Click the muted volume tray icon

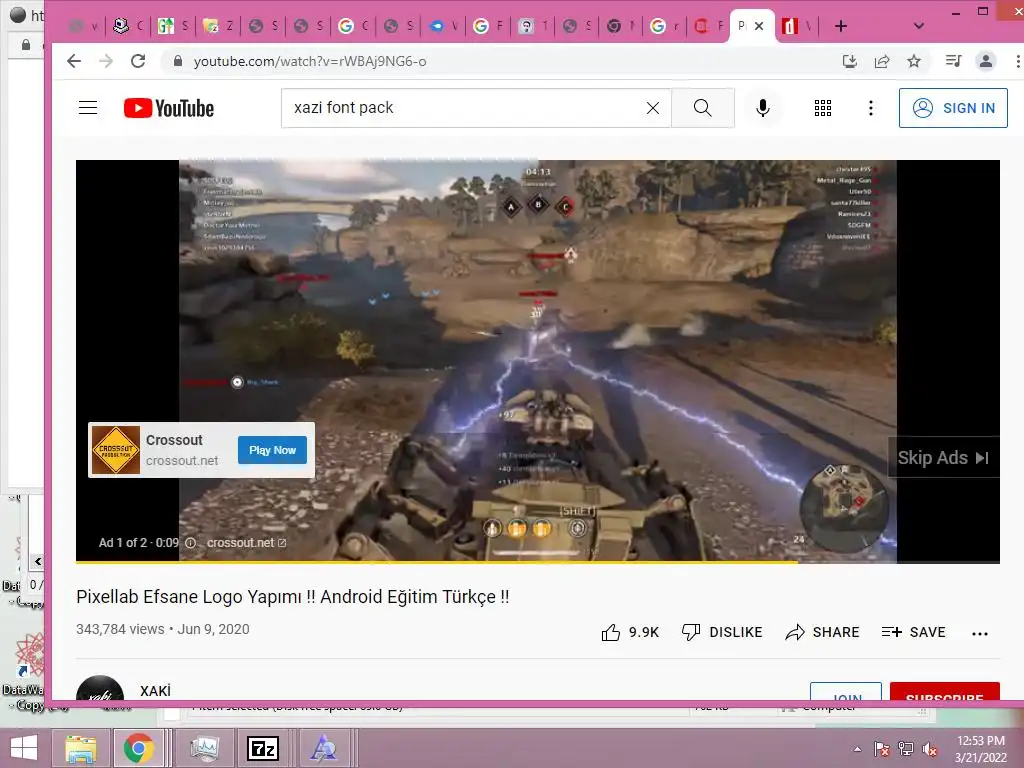click(x=930, y=749)
